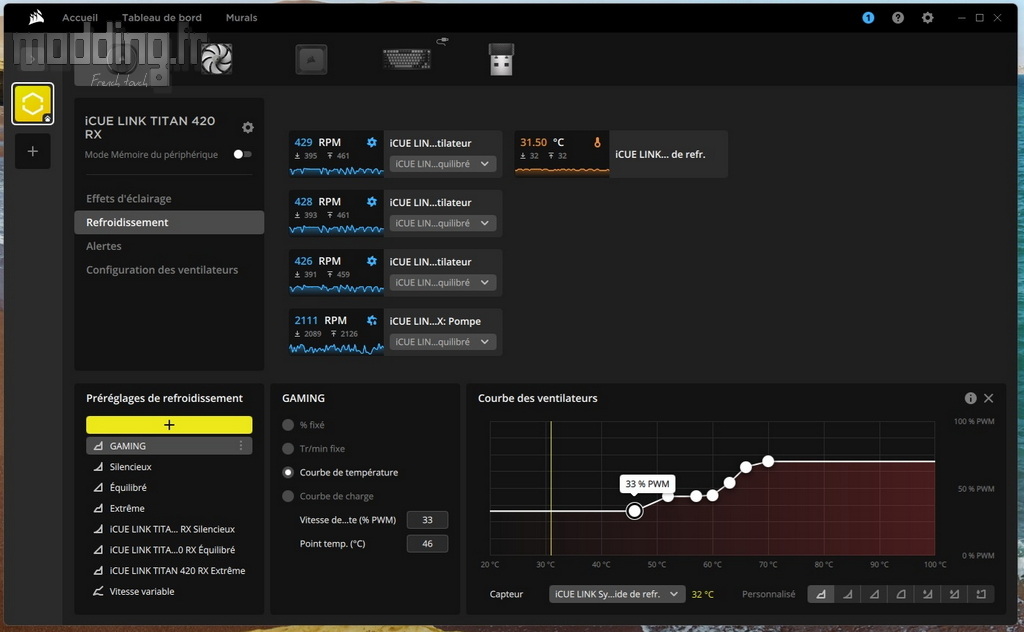
Task: Click the Vitesse (% PWM) value field
Action: click(427, 520)
